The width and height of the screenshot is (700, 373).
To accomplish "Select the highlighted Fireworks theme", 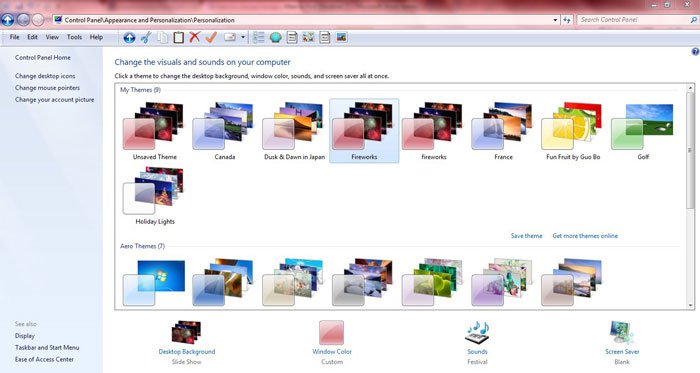I will [x=364, y=131].
